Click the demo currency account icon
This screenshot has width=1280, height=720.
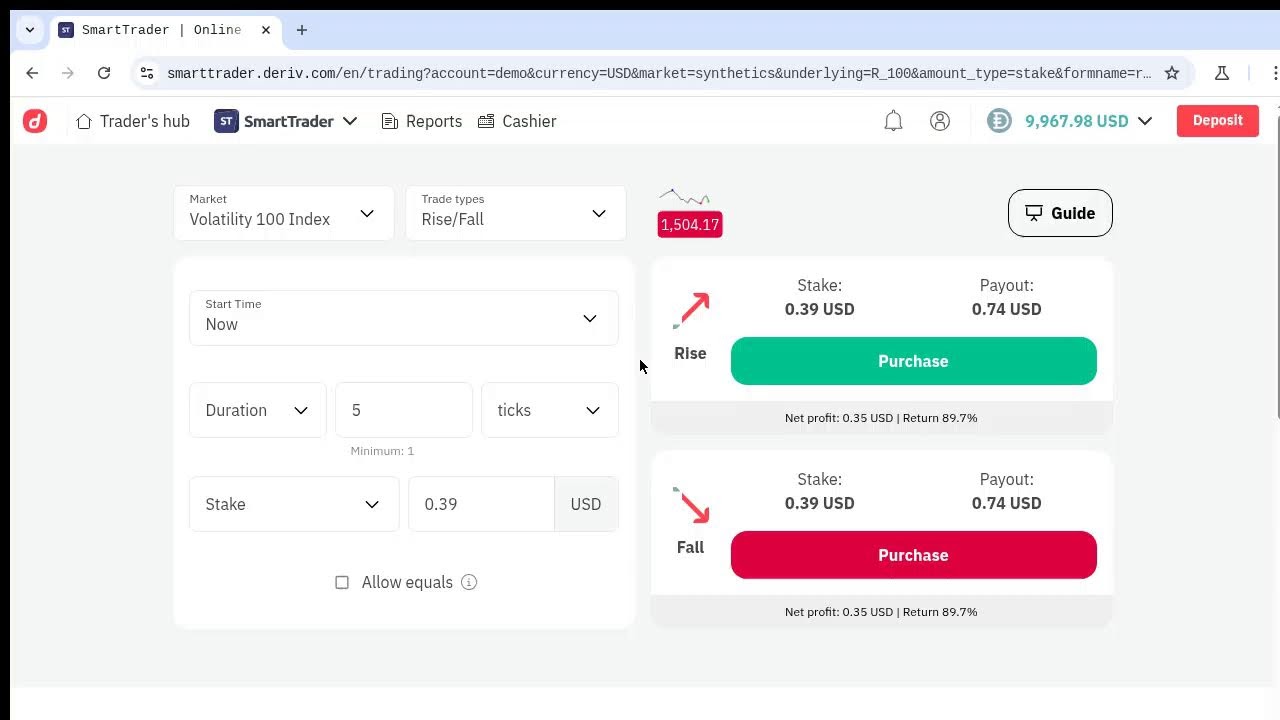999,121
